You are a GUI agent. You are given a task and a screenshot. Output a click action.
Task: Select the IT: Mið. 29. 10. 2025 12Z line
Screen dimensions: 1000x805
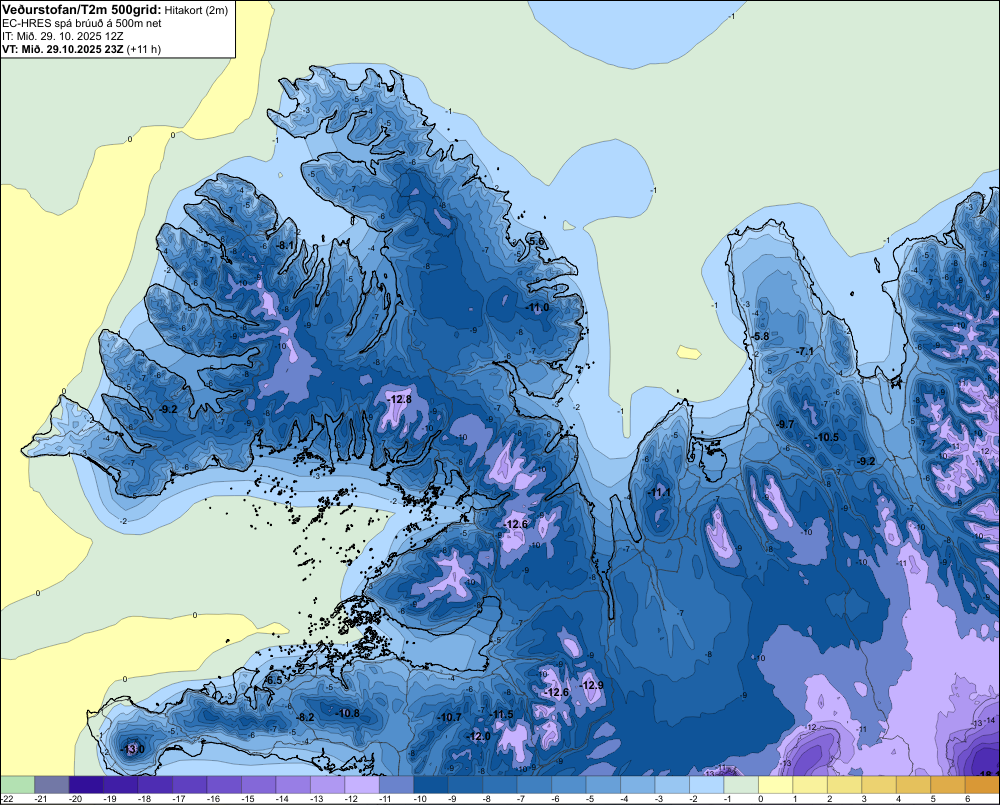pyautogui.click(x=62, y=36)
